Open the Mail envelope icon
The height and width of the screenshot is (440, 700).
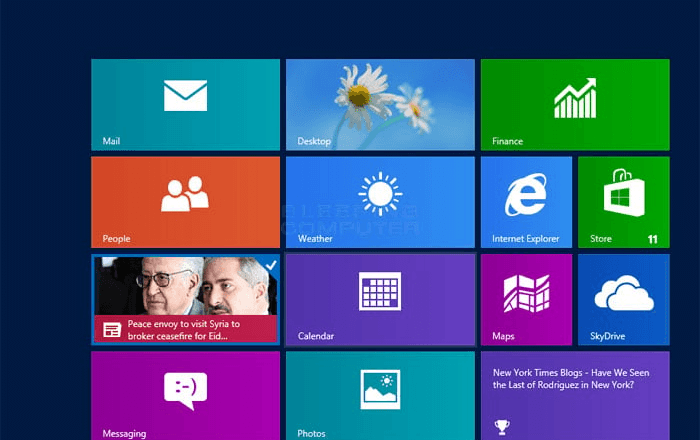[185, 95]
